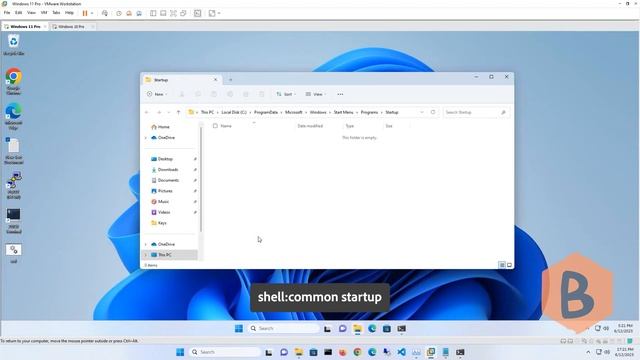Click the enter full screen icon in VMware
640x360 pixels.
click(x=173, y=13)
